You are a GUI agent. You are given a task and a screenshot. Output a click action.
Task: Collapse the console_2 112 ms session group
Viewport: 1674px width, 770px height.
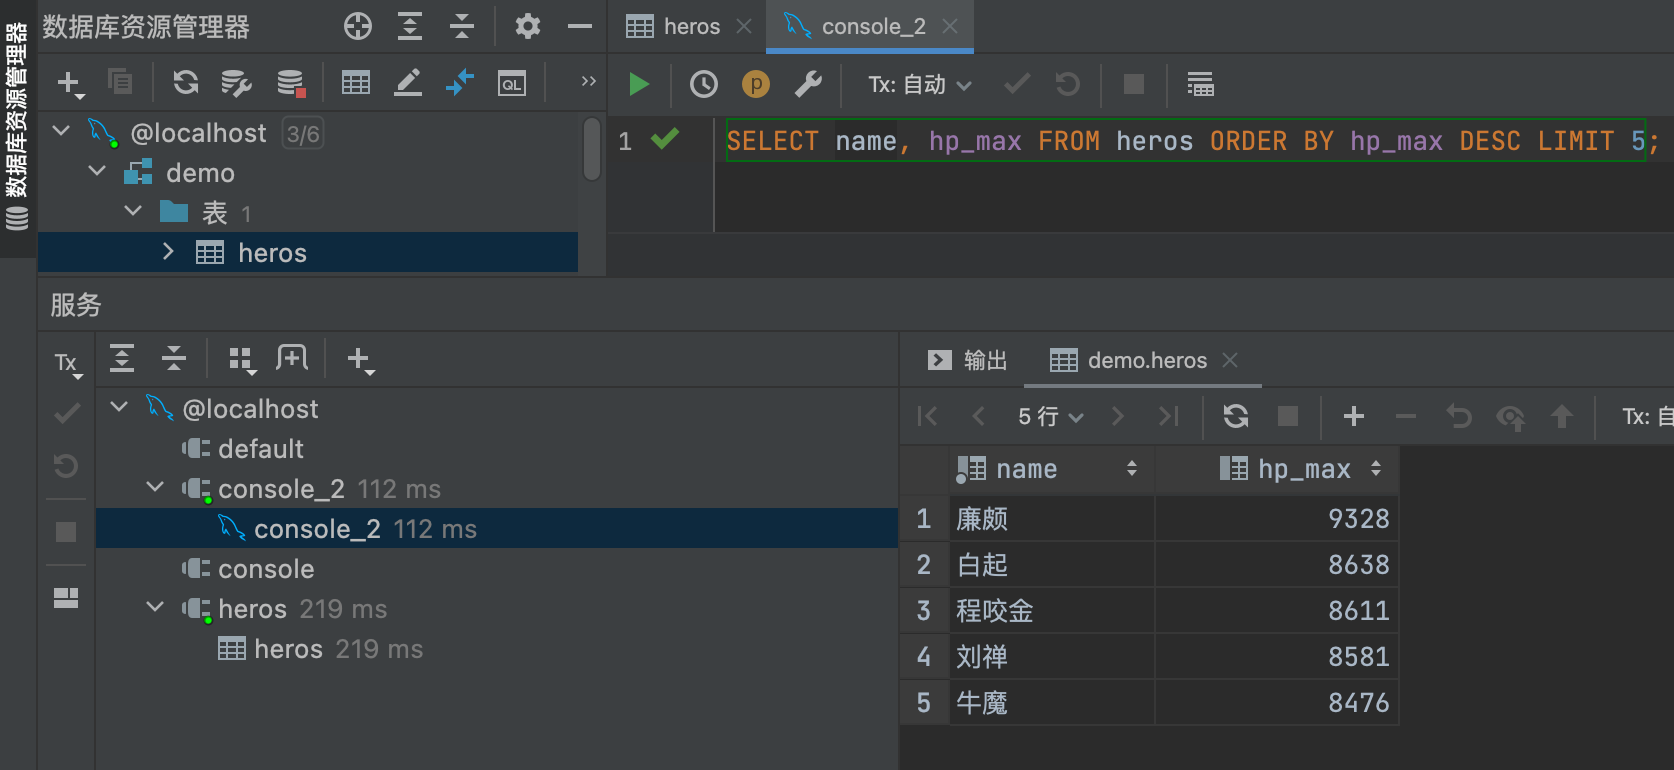pos(155,487)
